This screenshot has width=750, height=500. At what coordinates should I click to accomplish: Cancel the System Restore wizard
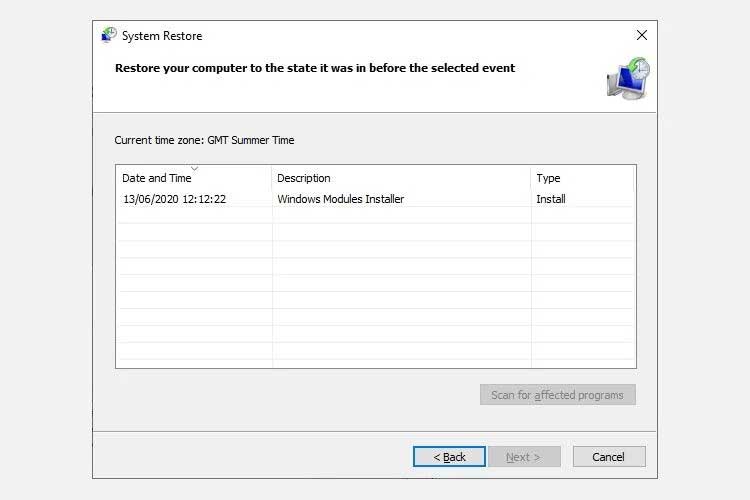608,457
